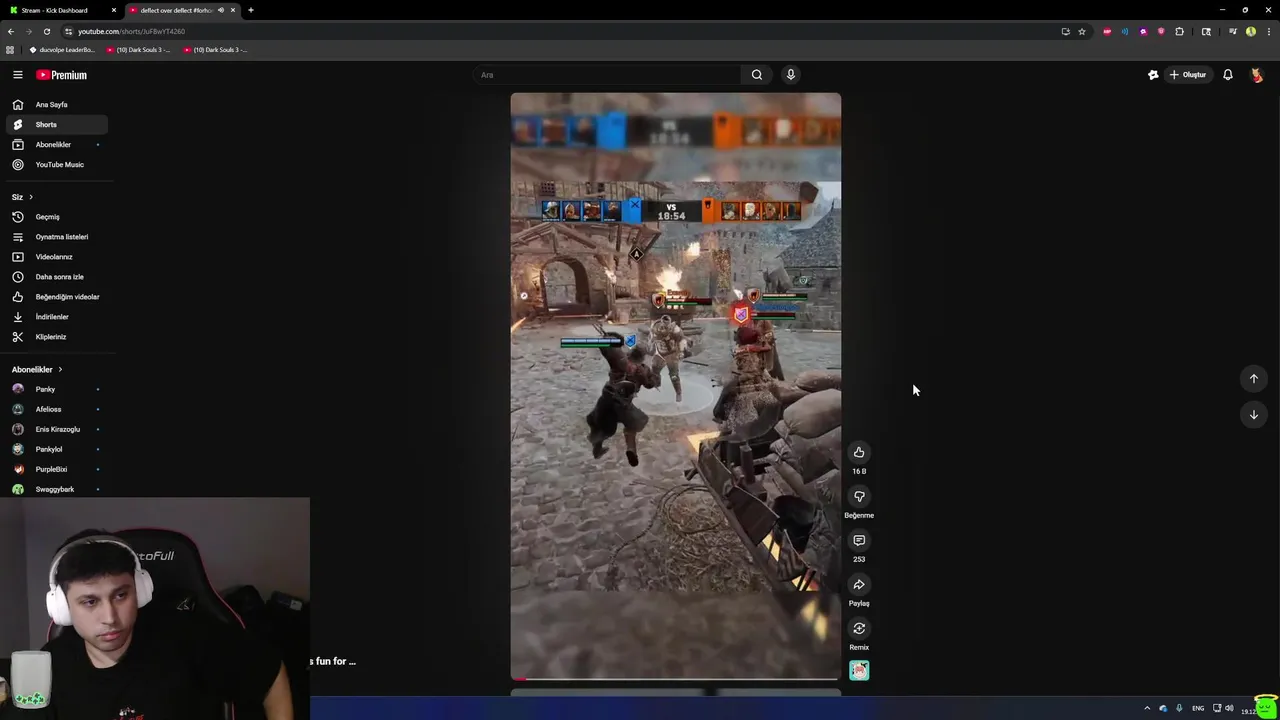Open the ducvolpe LeaderBo... bookmark
The image size is (1280, 720).
tap(62, 49)
